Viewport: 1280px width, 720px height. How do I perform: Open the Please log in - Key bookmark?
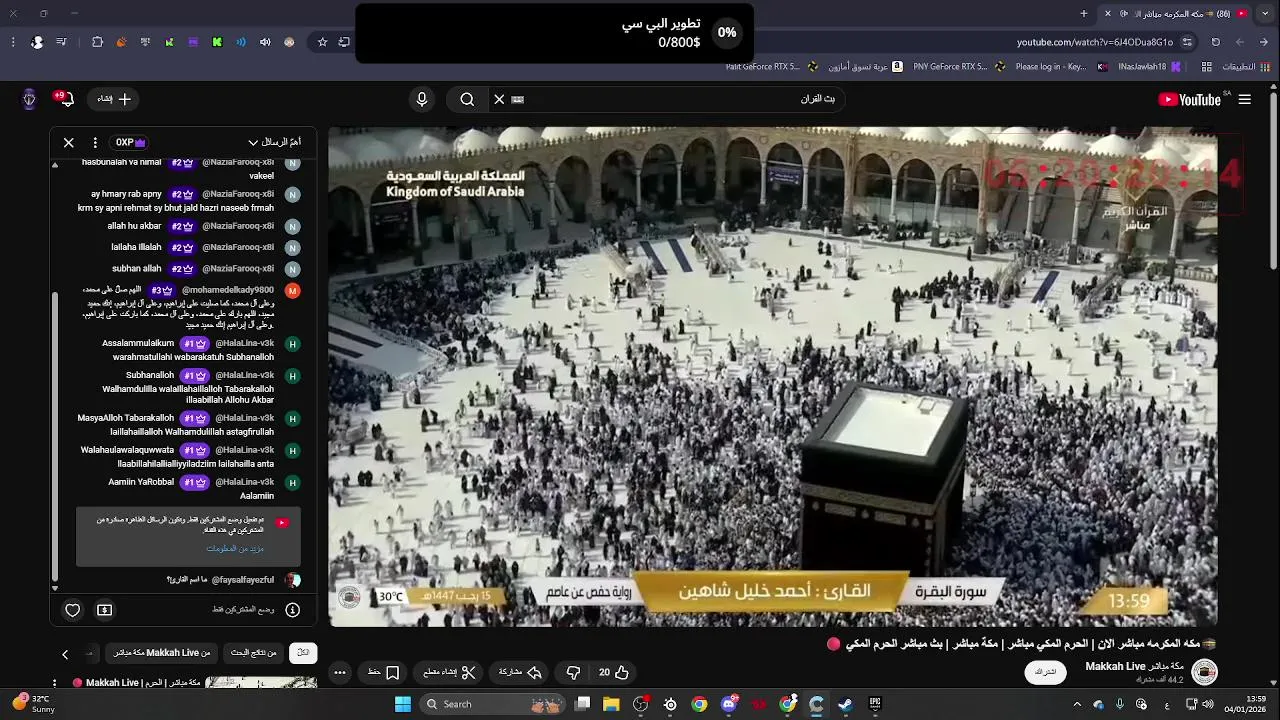point(1062,67)
